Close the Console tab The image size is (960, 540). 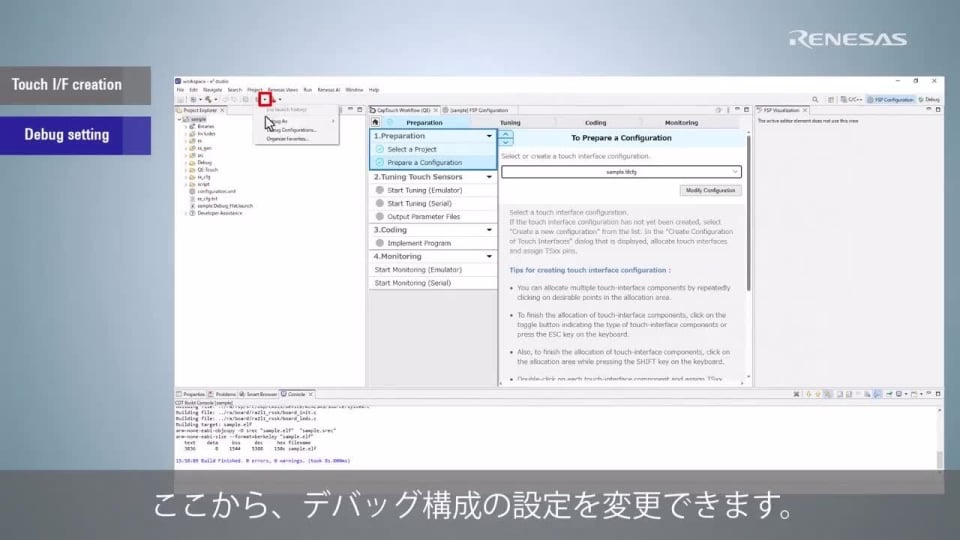311,394
